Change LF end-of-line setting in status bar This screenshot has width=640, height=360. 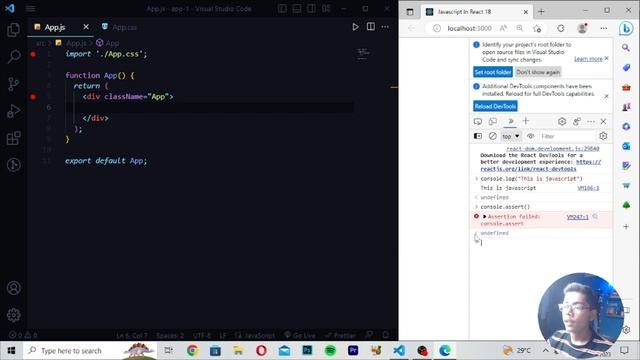pyautogui.click(x=223, y=336)
